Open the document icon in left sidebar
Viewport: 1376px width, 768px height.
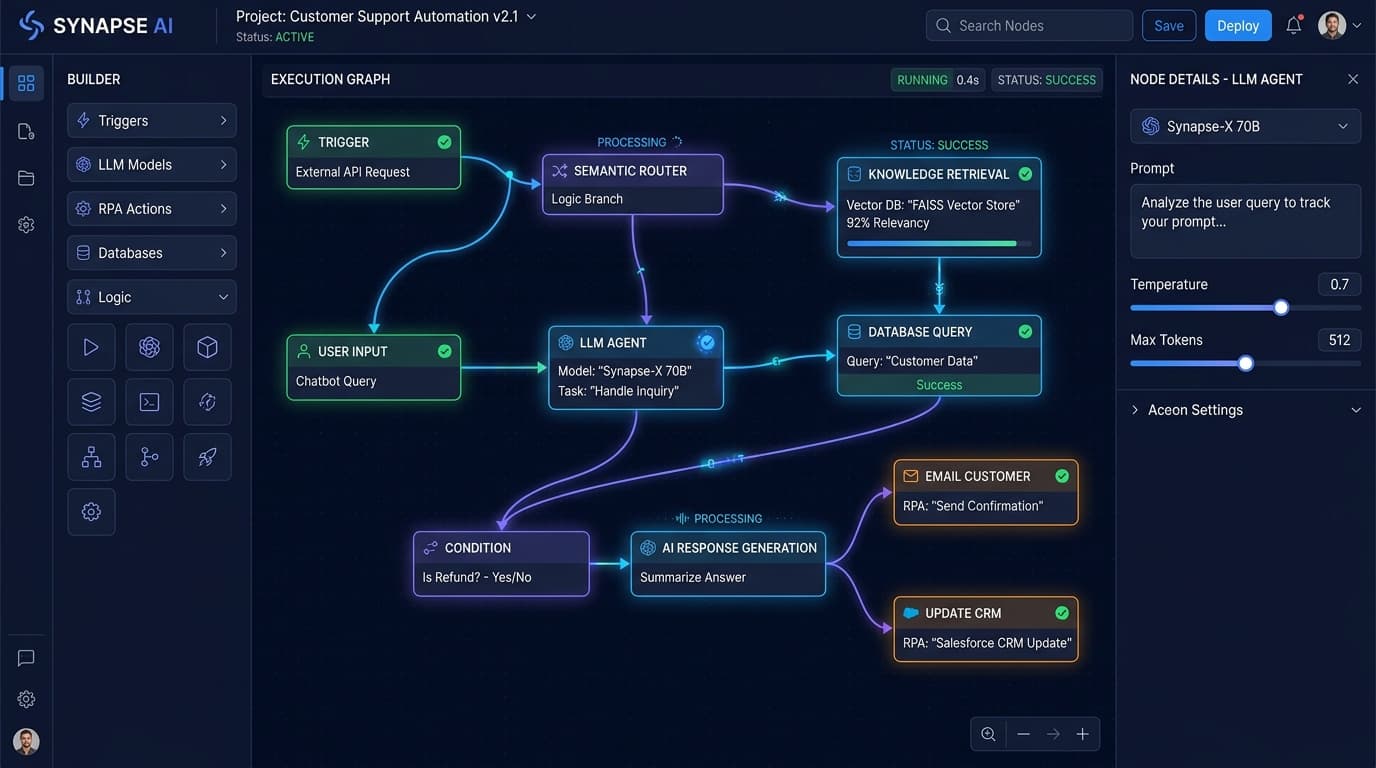[26, 131]
